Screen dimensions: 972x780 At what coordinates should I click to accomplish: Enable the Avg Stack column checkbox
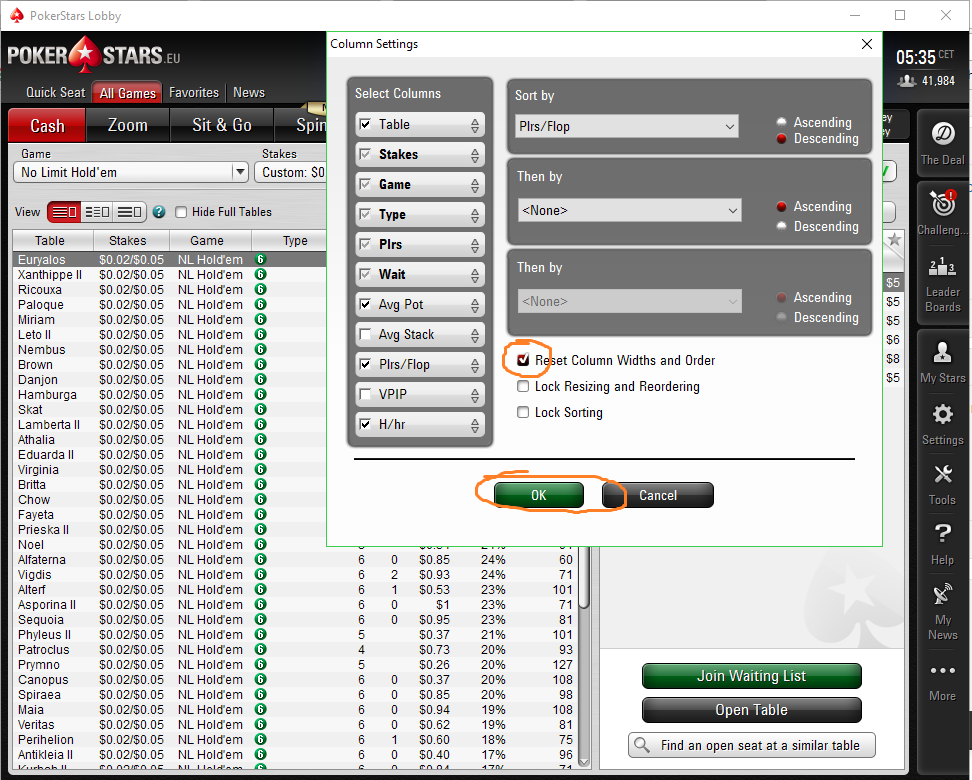365,334
